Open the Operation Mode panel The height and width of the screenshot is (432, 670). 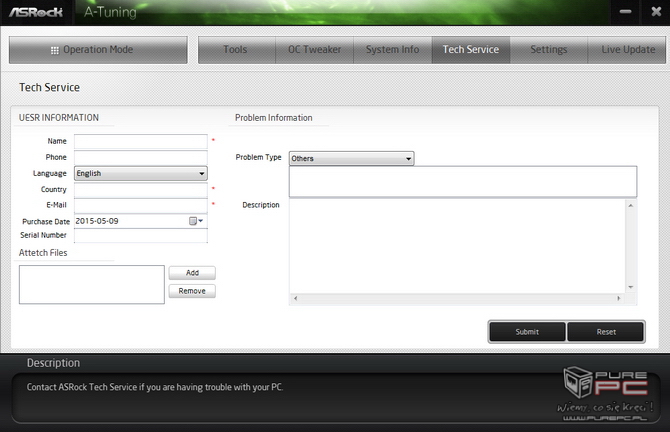(x=98, y=50)
